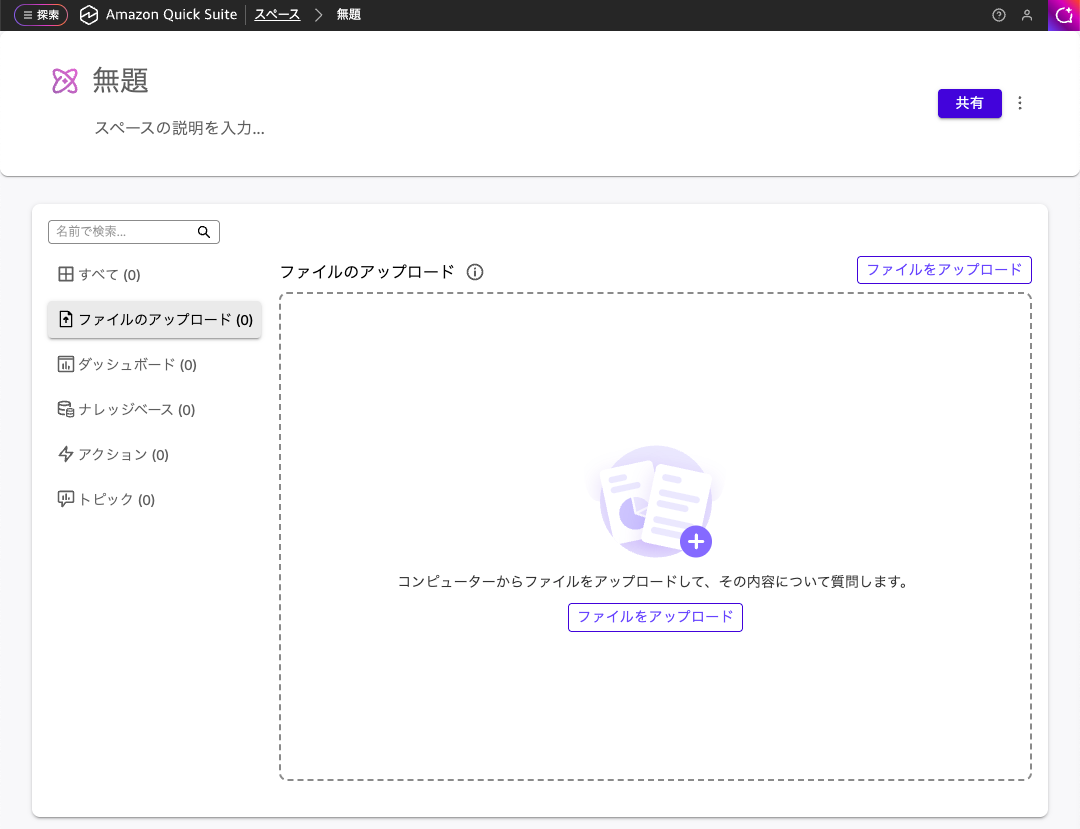
Task: Select the ダッシュボード sidebar icon
Action: tap(66, 364)
